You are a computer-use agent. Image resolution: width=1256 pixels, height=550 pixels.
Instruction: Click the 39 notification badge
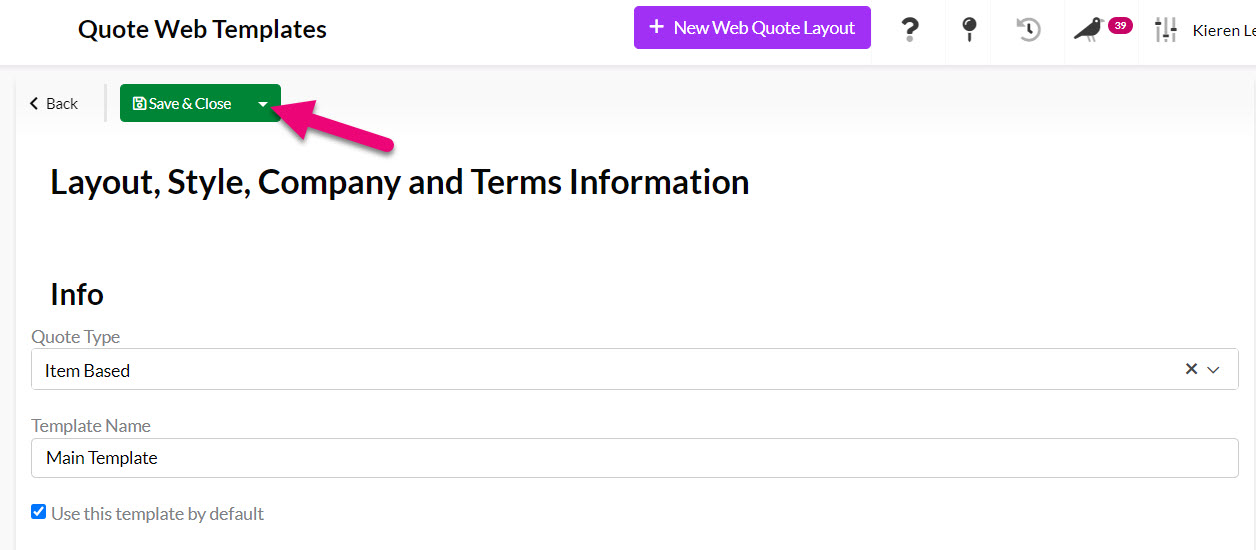coord(1120,26)
